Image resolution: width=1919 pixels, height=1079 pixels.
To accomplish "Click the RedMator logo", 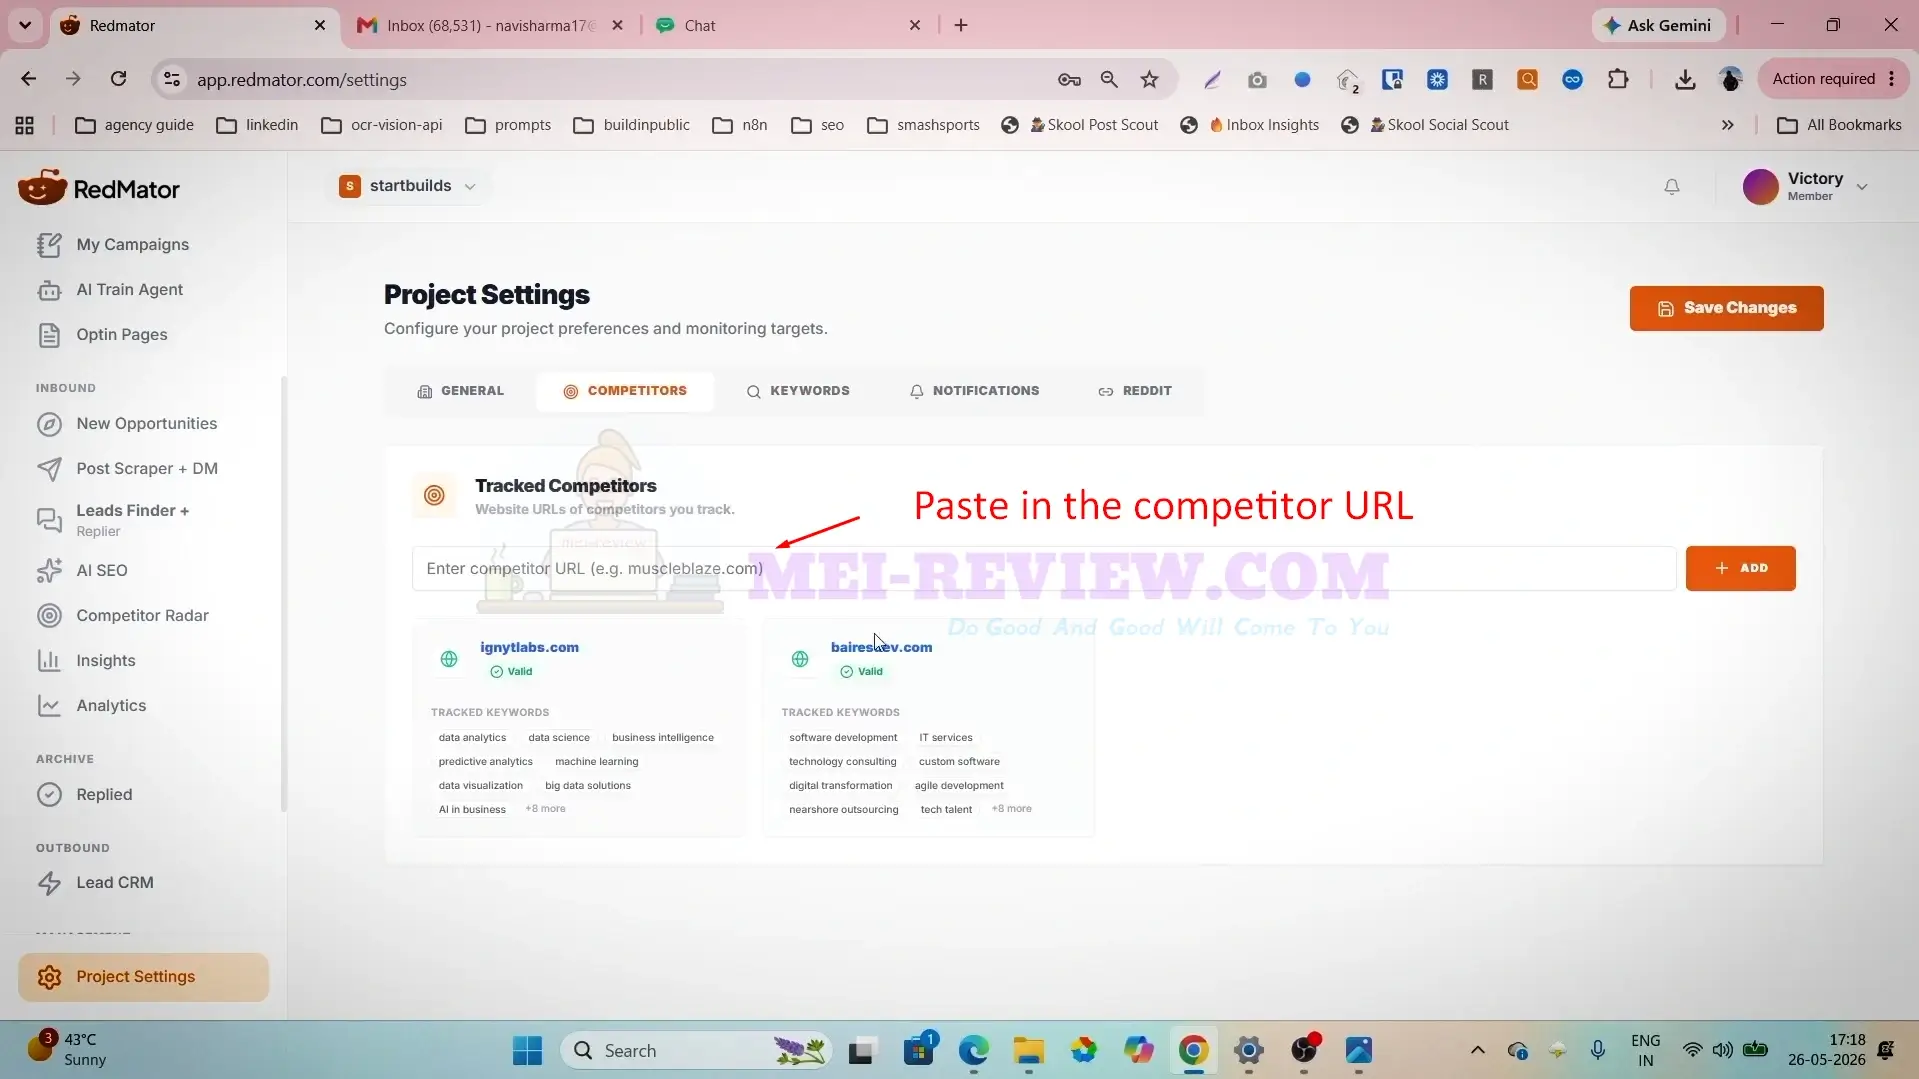I will [99, 188].
